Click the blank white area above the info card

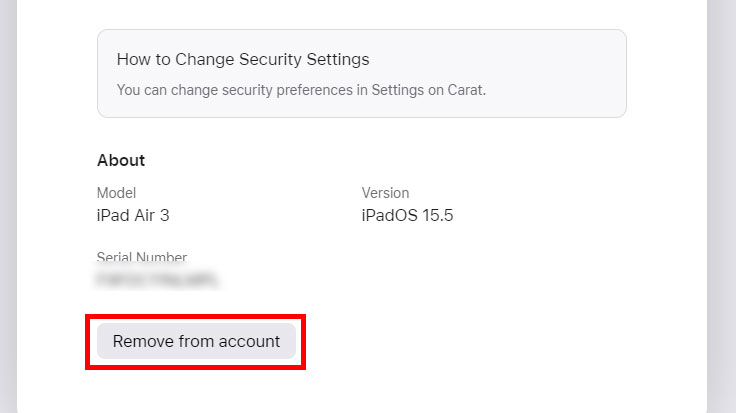click(360, 12)
